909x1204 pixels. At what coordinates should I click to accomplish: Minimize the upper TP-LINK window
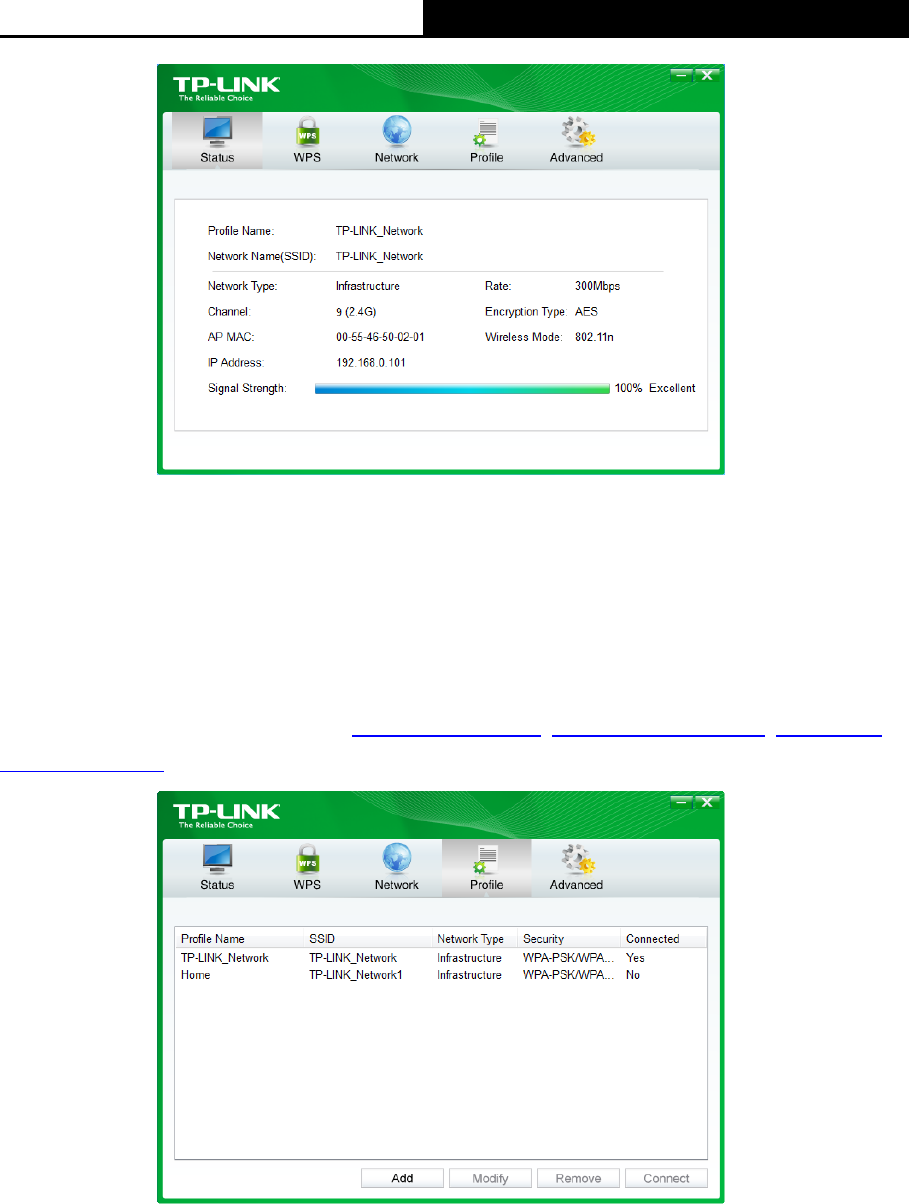[681, 75]
